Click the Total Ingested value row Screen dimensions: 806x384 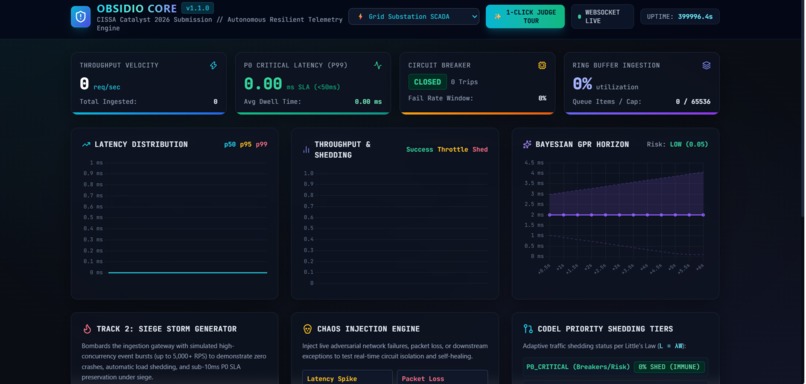(x=149, y=102)
